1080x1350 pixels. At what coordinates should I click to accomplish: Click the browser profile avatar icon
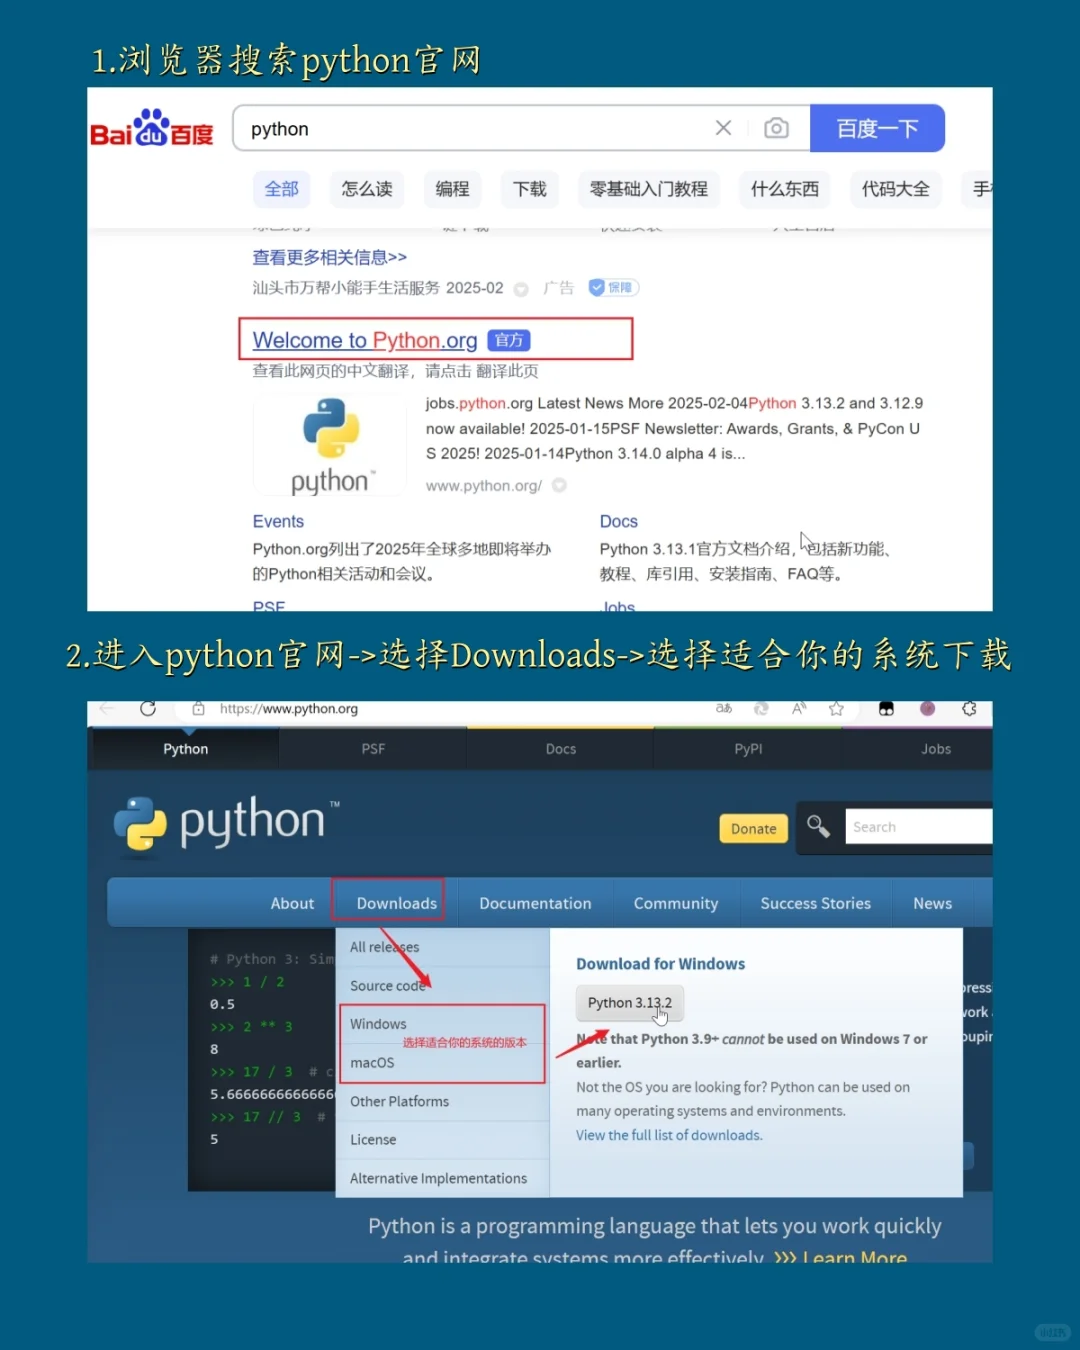pos(927,708)
